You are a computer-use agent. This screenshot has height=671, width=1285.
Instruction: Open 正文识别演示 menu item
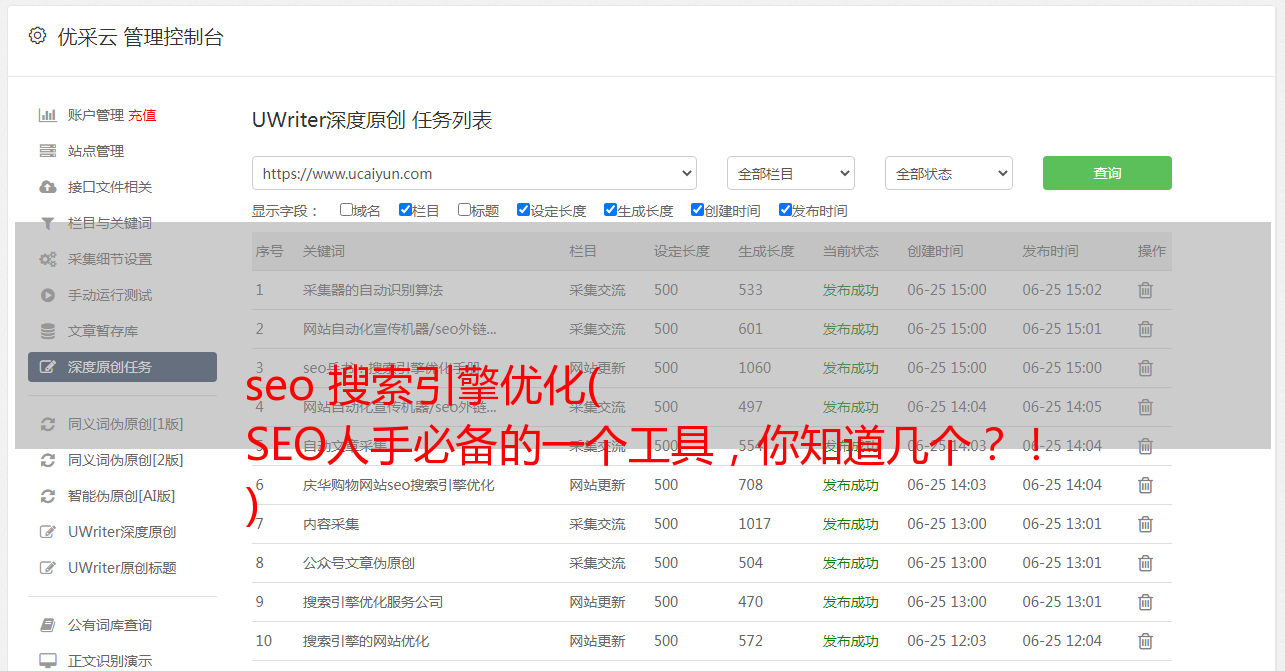[110, 661]
